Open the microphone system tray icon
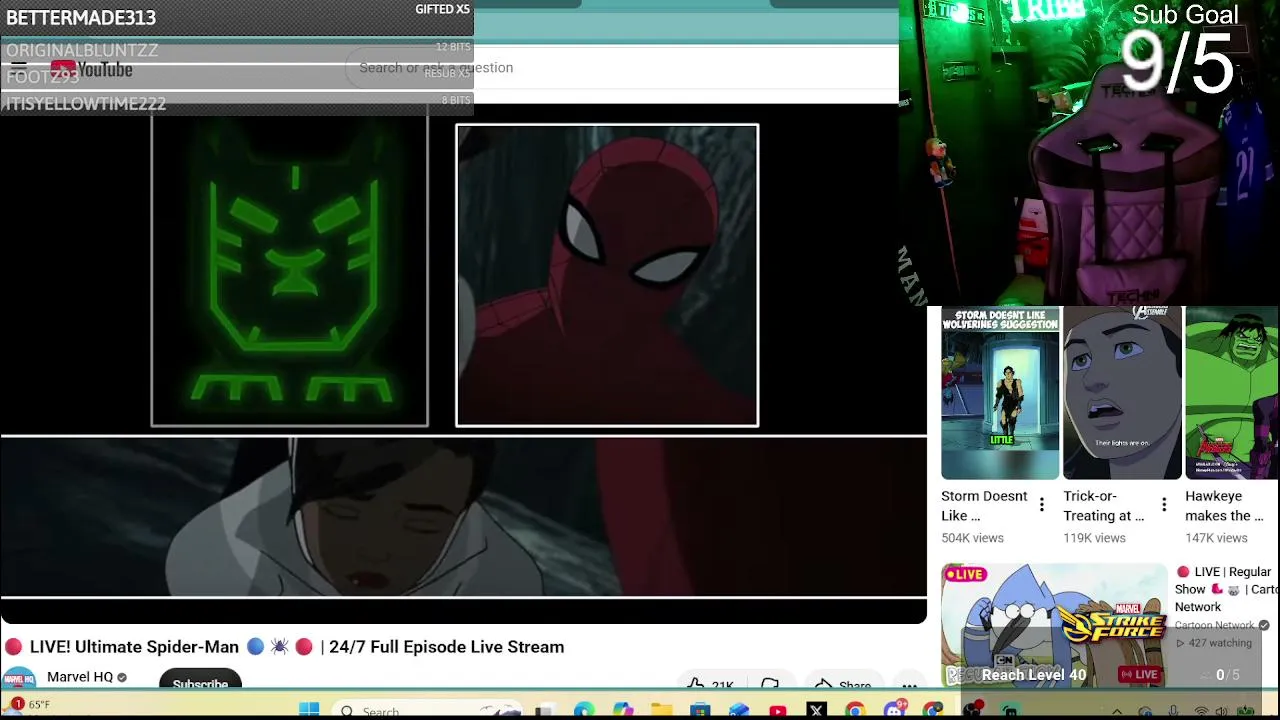The image size is (1280, 720). [x=1173, y=711]
